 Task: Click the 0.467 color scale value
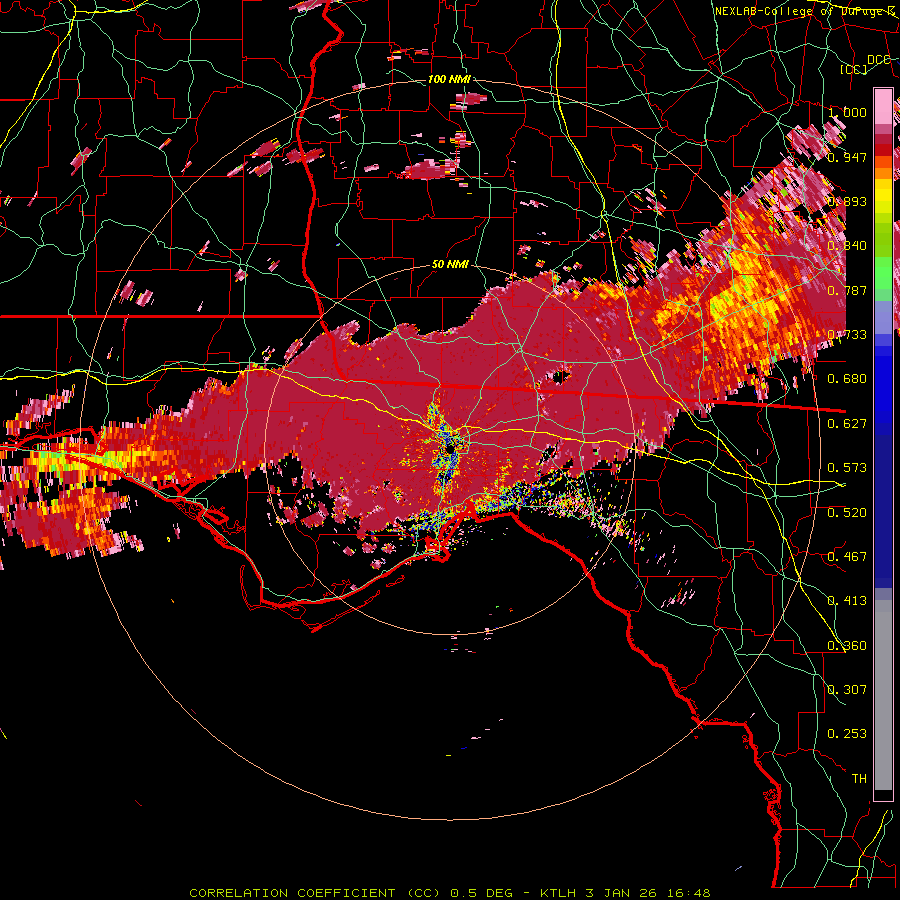pyautogui.click(x=847, y=556)
